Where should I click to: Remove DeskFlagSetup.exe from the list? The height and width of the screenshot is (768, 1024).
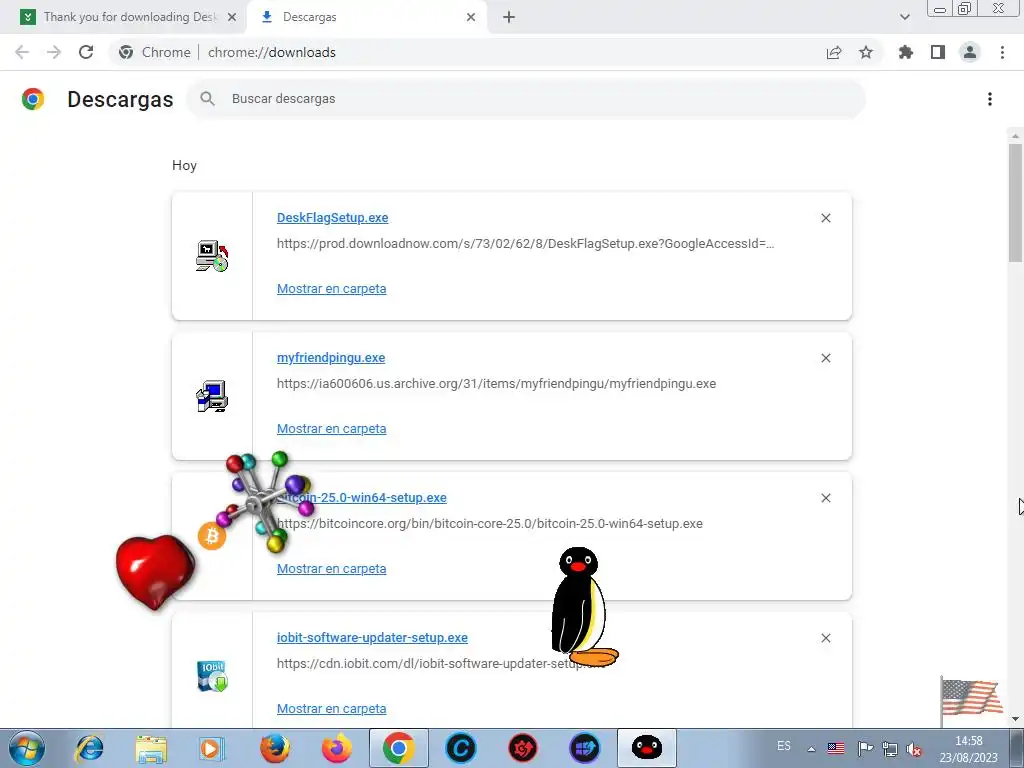(825, 218)
